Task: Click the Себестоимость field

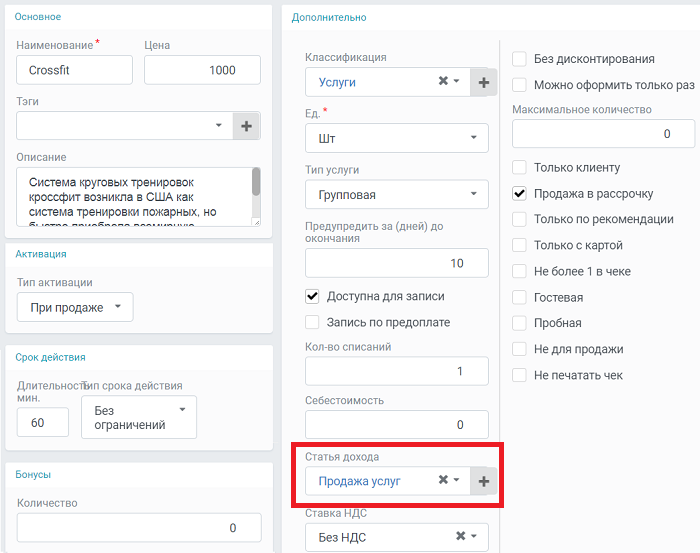Action: click(x=397, y=424)
